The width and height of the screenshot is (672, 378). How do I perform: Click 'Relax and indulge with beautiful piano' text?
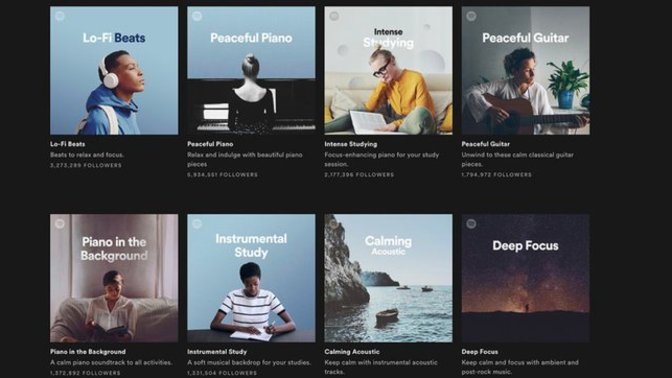click(245, 155)
